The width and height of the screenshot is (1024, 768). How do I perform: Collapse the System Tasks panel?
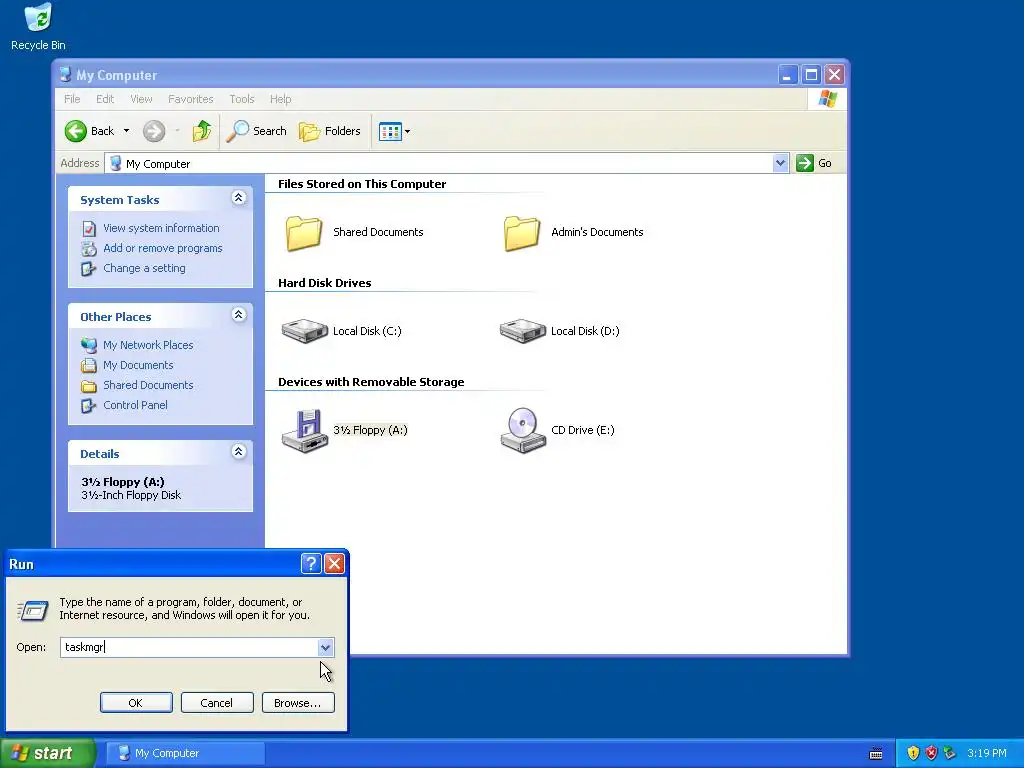pyautogui.click(x=238, y=198)
